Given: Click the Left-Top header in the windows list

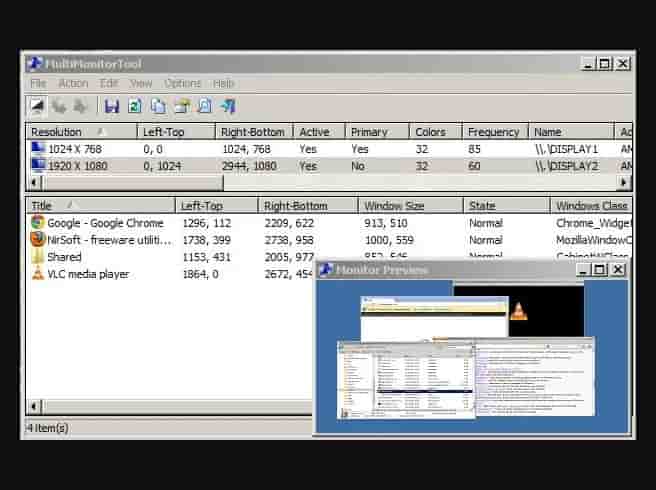Looking at the screenshot, I should (x=217, y=205).
